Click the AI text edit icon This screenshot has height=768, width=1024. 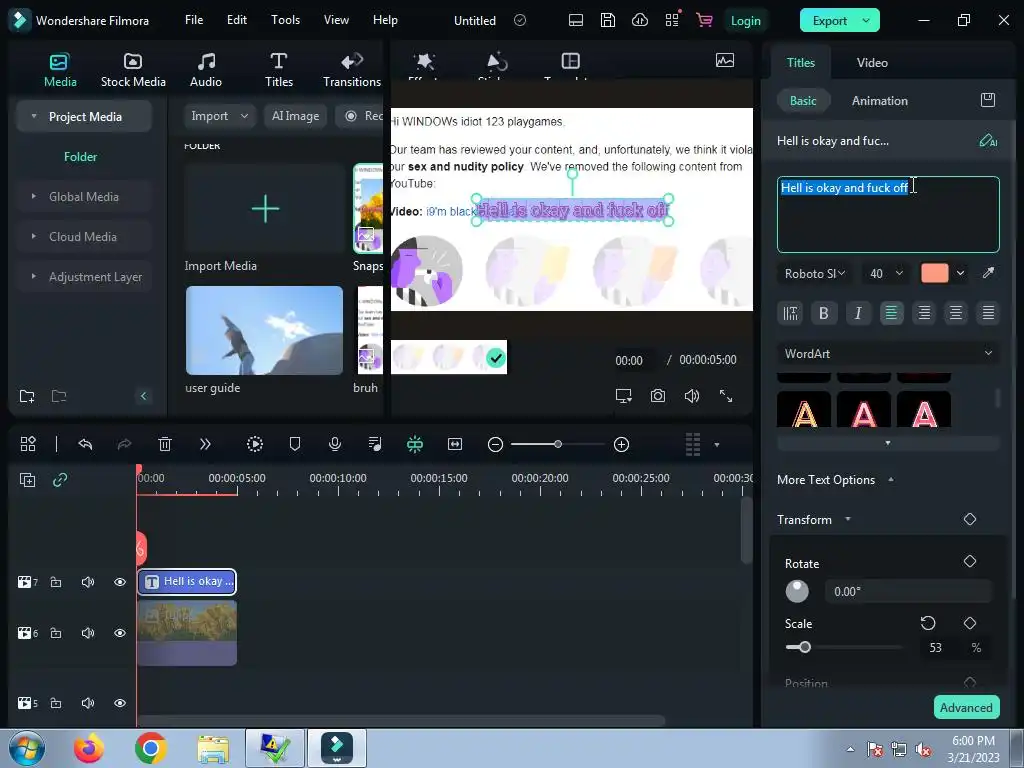[x=988, y=140]
